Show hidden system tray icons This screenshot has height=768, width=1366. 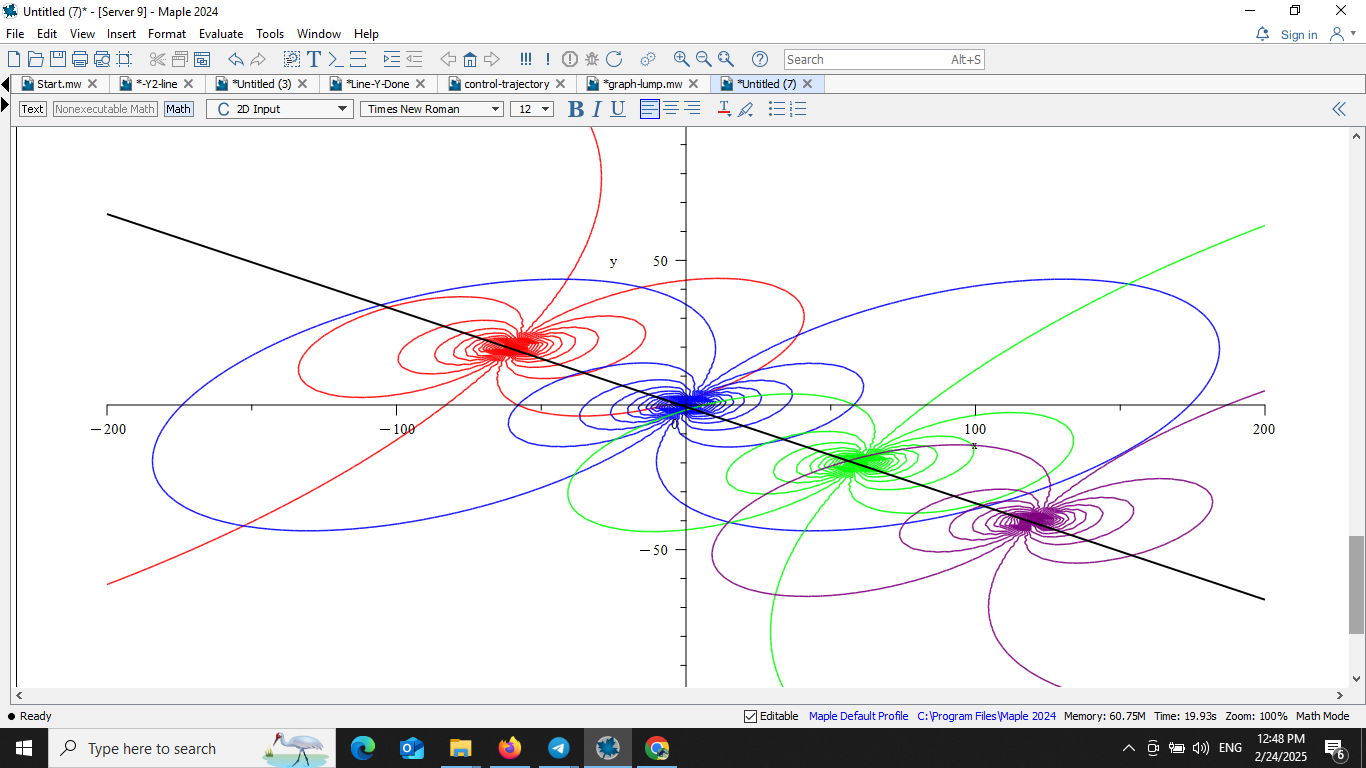point(1129,748)
